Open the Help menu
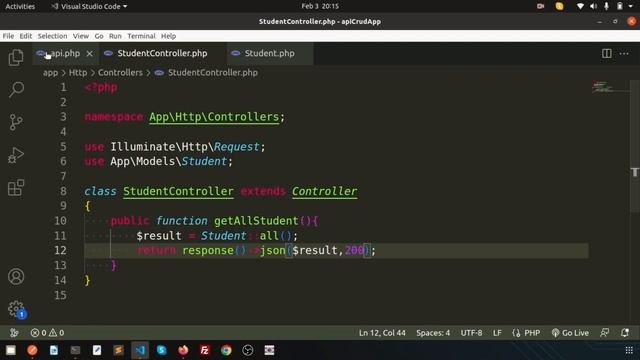 (168, 36)
